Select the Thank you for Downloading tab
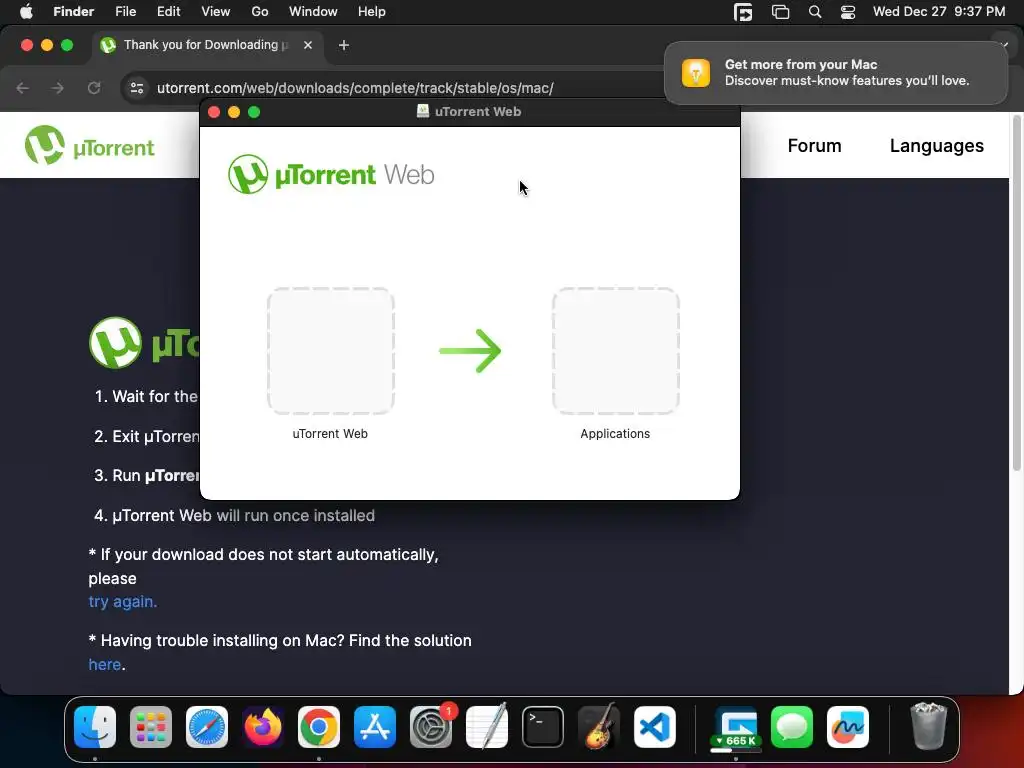The image size is (1024, 768). tap(207, 45)
